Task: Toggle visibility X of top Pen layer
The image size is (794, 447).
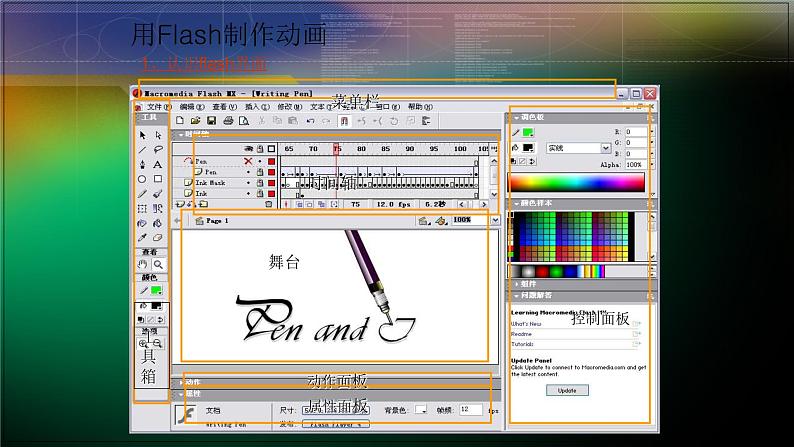Action: point(248,161)
